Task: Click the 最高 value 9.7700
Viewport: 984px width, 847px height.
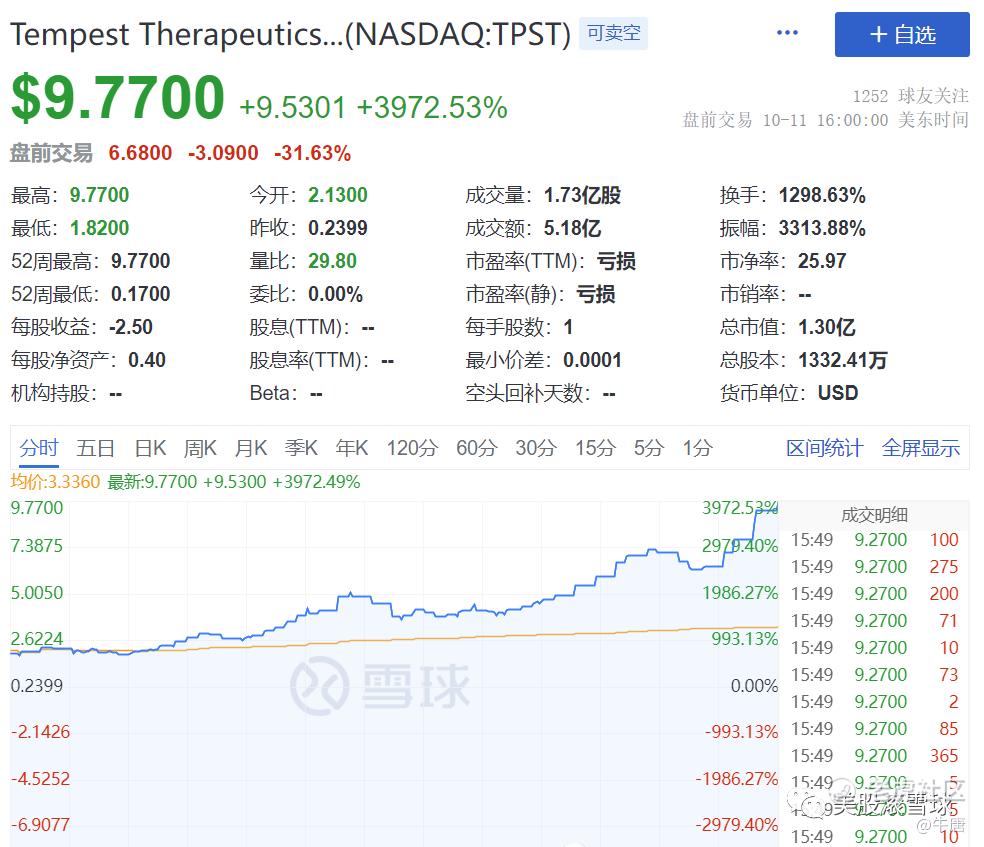Action: coord(99,195)
